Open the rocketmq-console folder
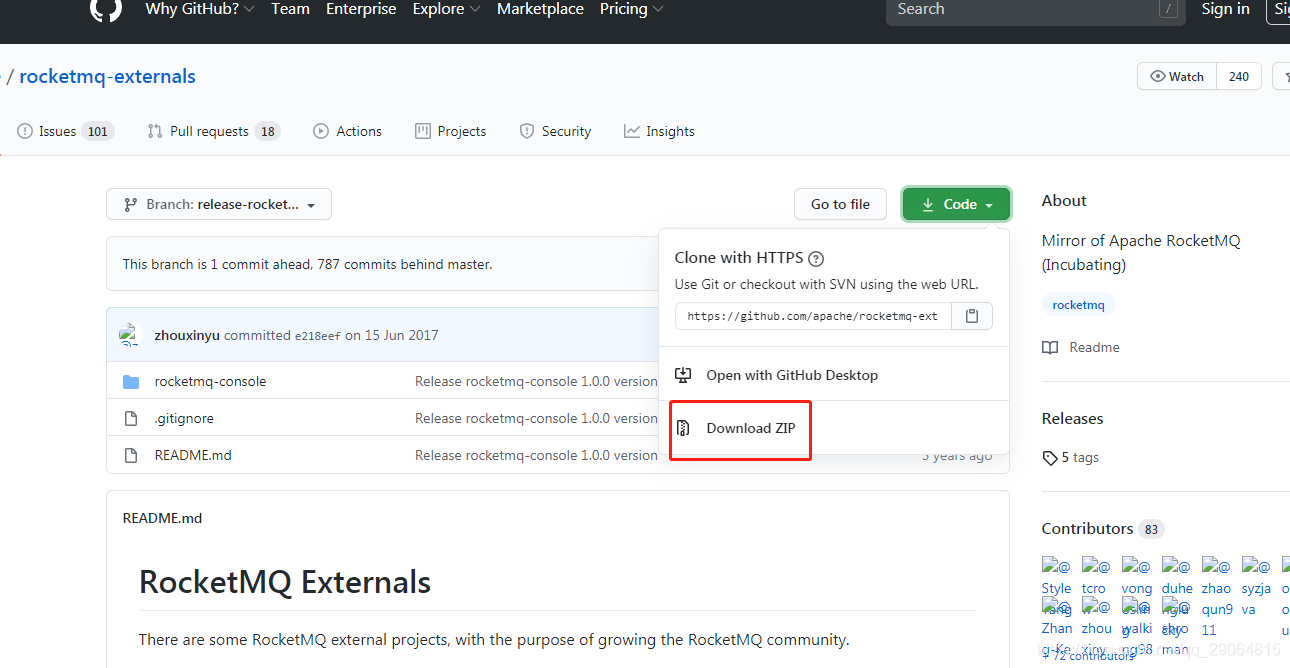Screen dimensions: 1290x668 [x=210, y=381]
